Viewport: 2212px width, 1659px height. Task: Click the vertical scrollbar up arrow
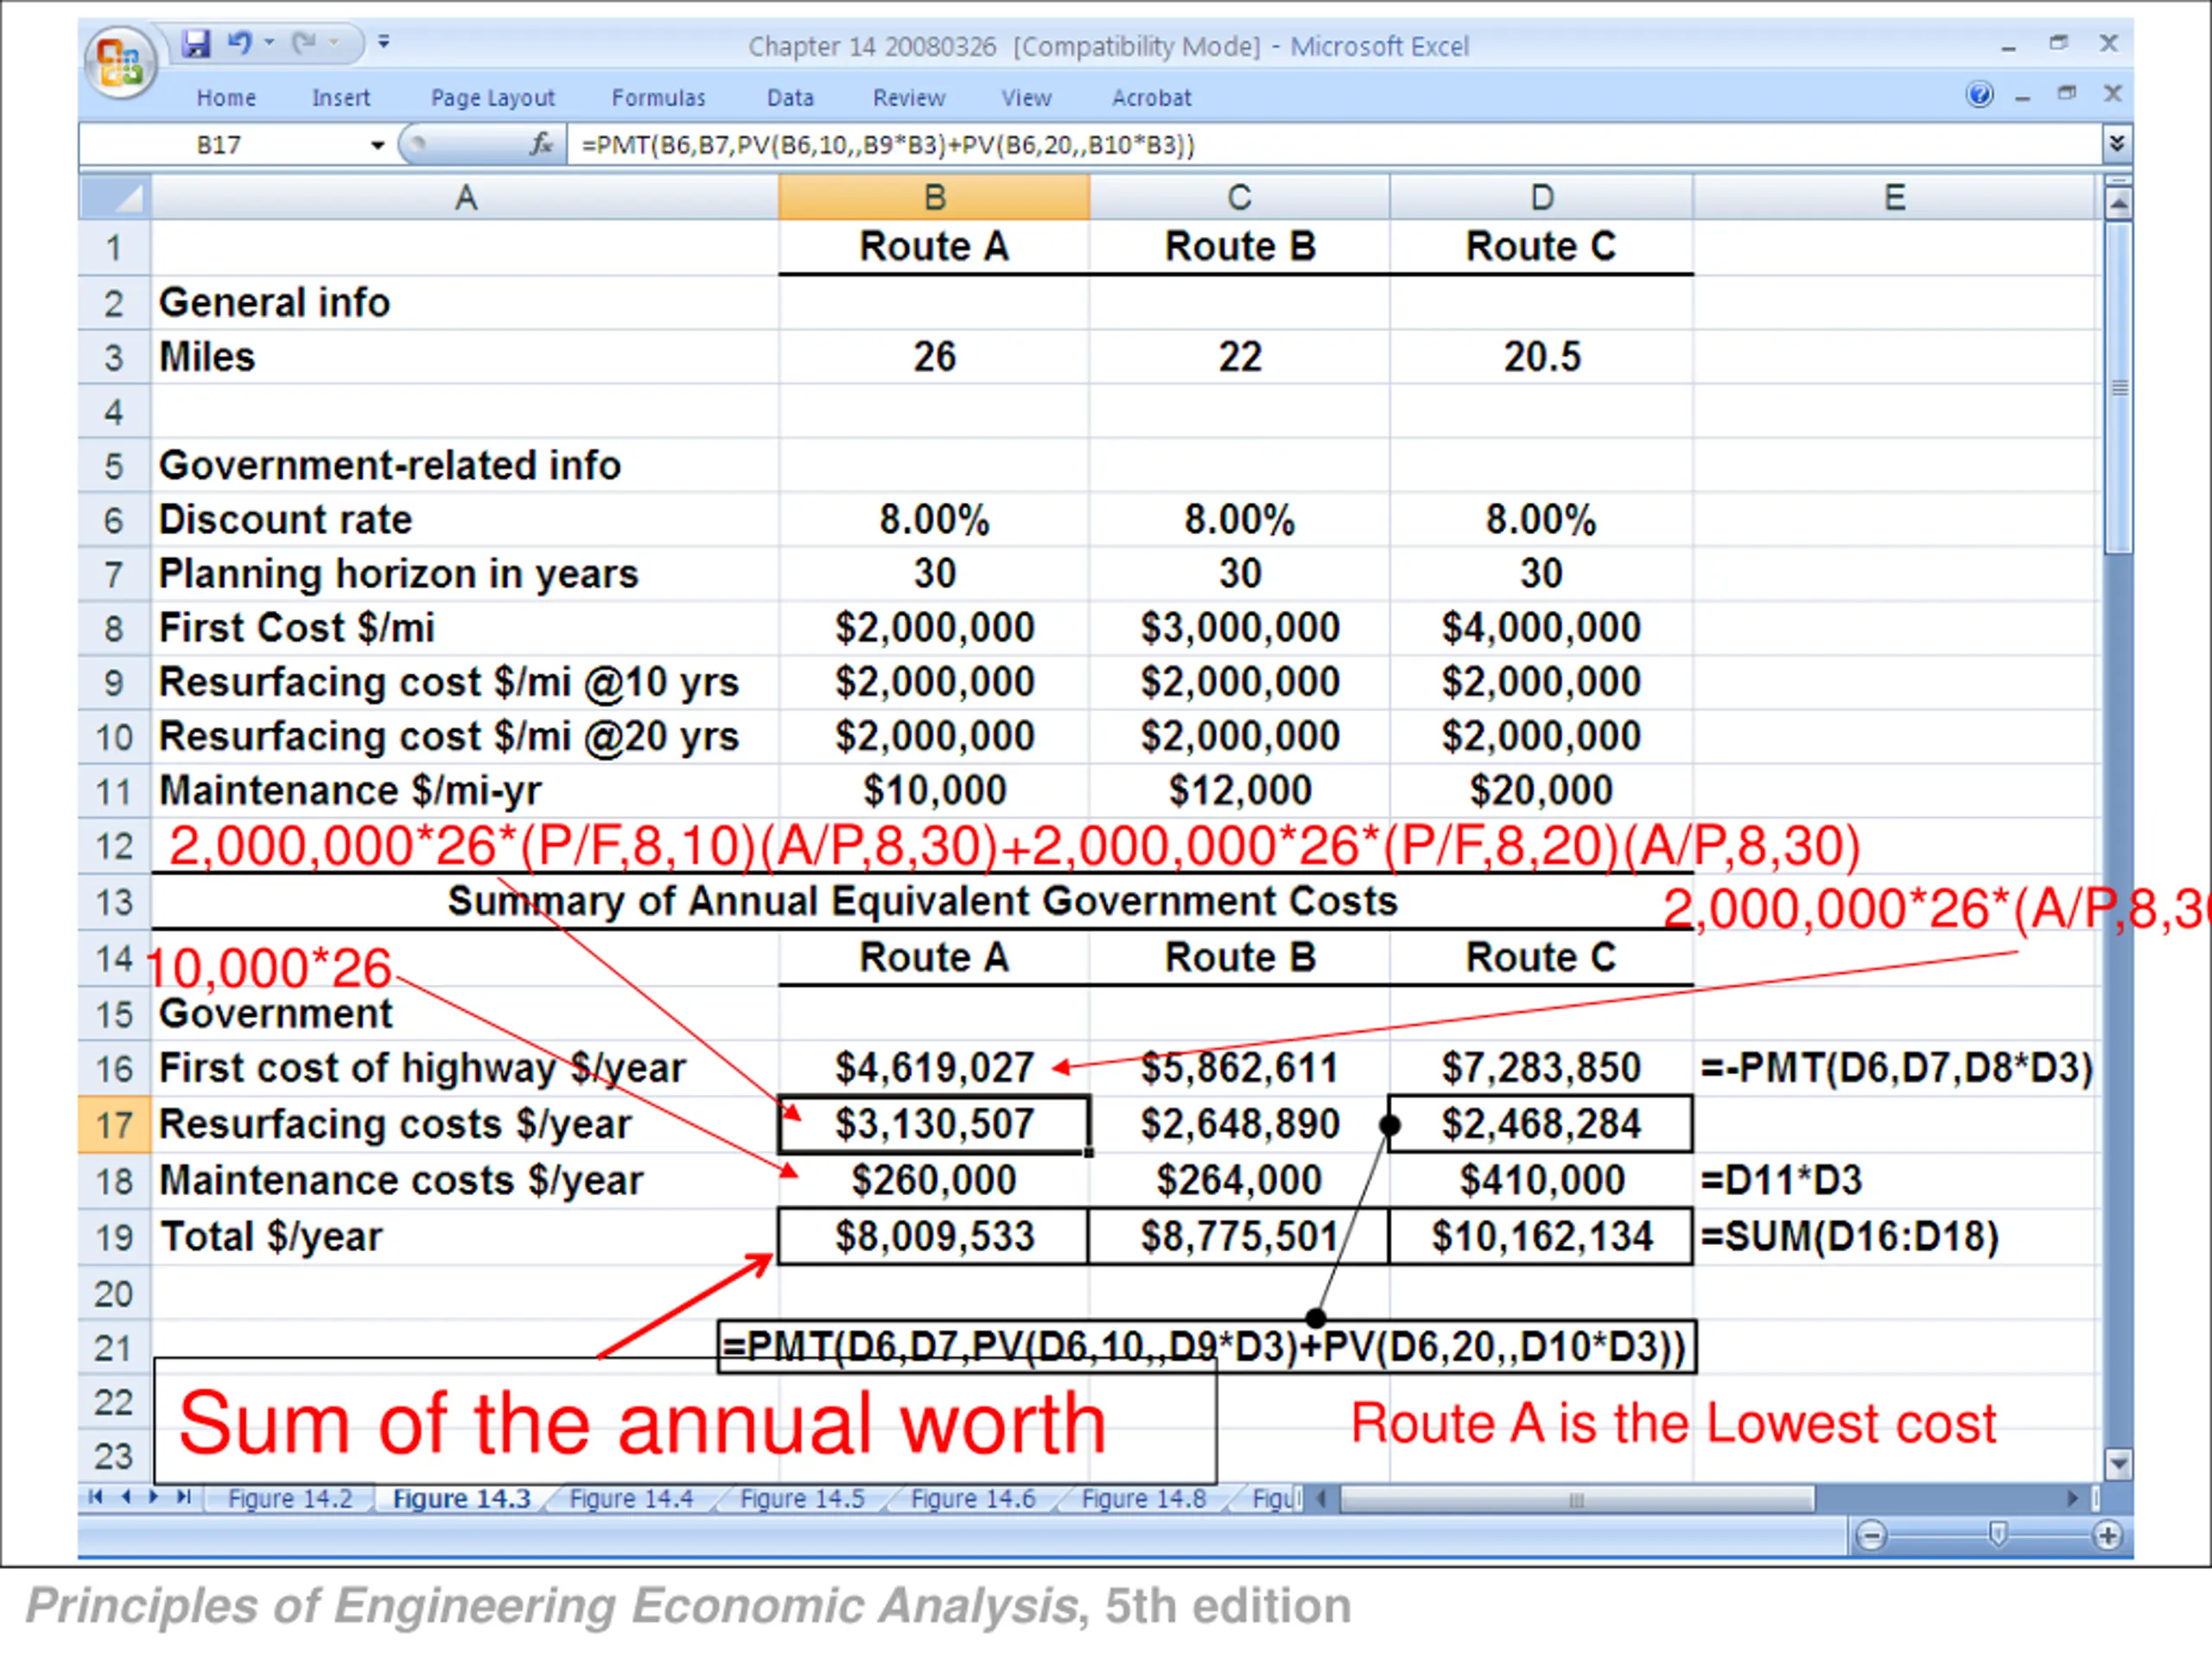[x=2117, y=204]
